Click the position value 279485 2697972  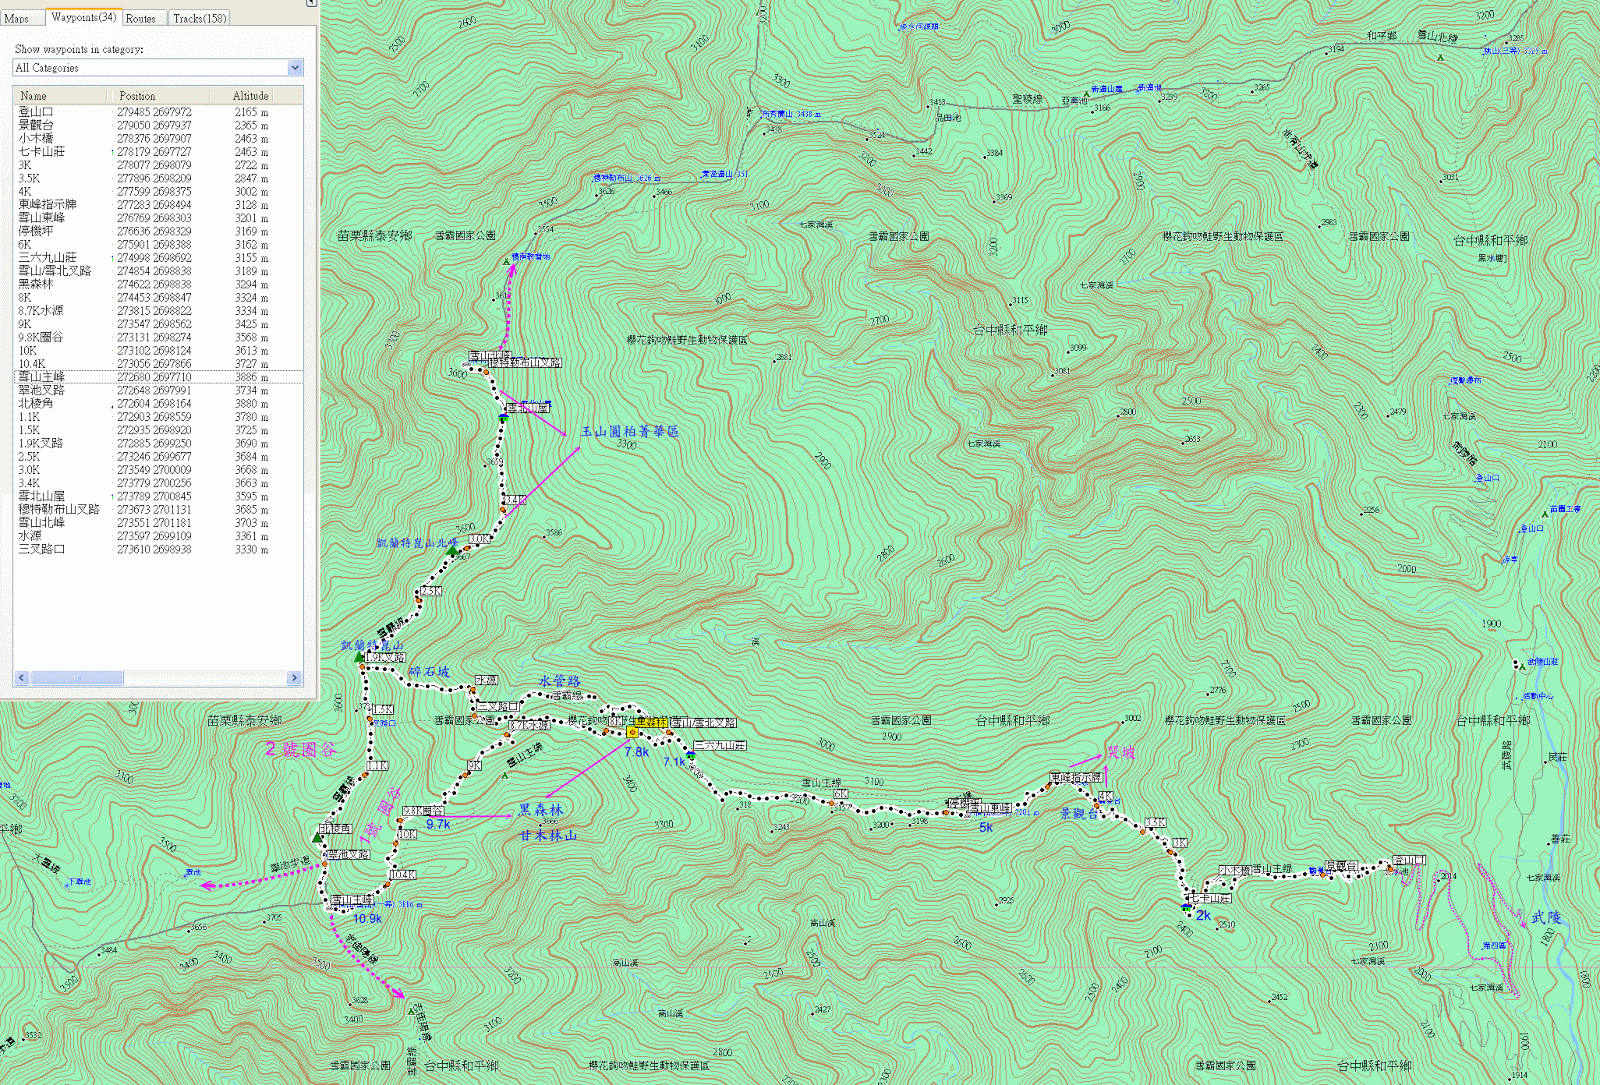pos(154,112)
